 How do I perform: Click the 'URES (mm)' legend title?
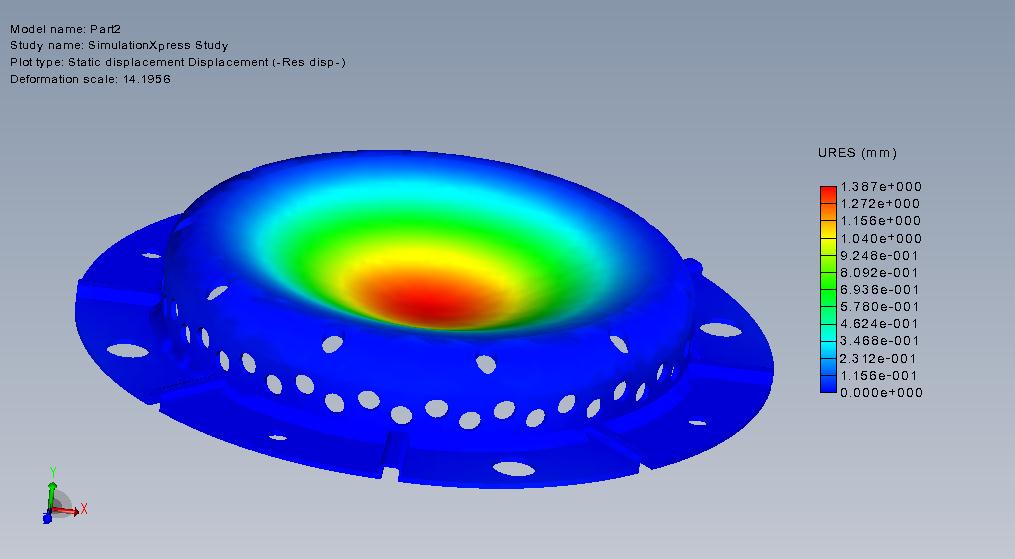pos(857,153)
